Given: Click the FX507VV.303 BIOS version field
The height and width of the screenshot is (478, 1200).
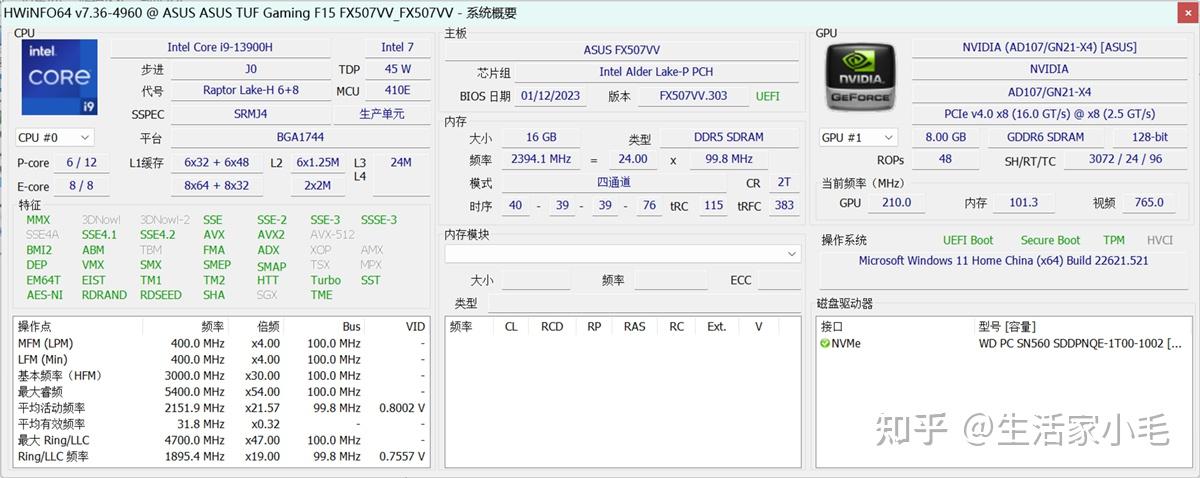Looking at the screenshot, I should pos(694,96).
